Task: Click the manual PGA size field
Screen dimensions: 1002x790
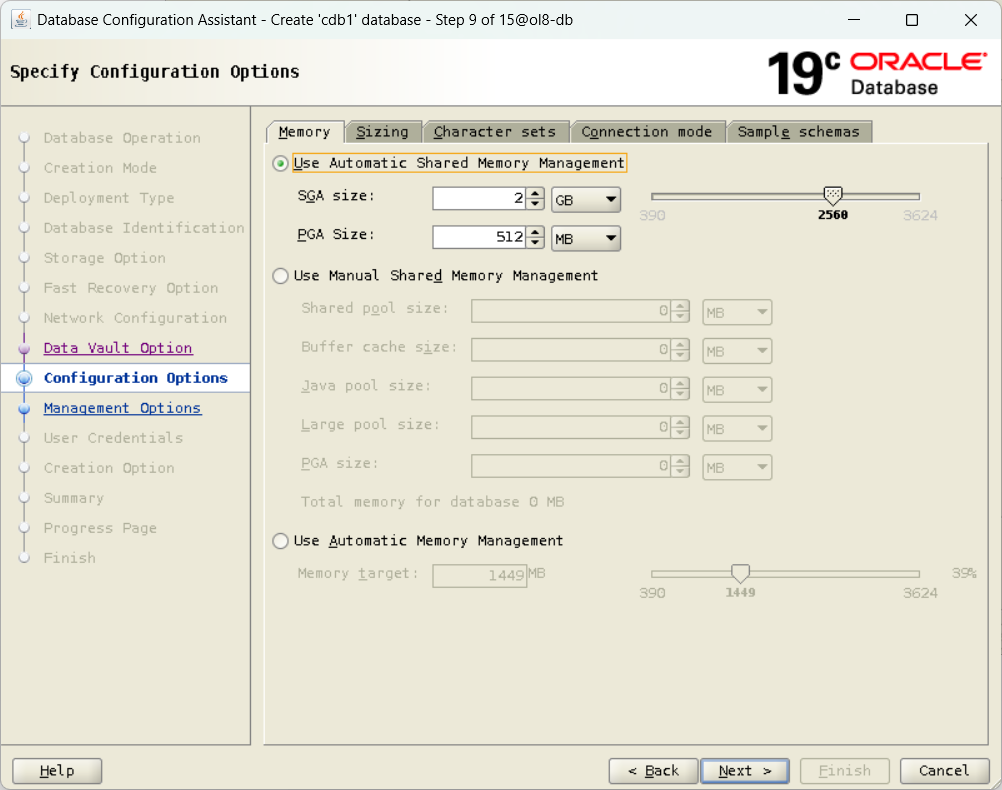Action: point(571,467)
